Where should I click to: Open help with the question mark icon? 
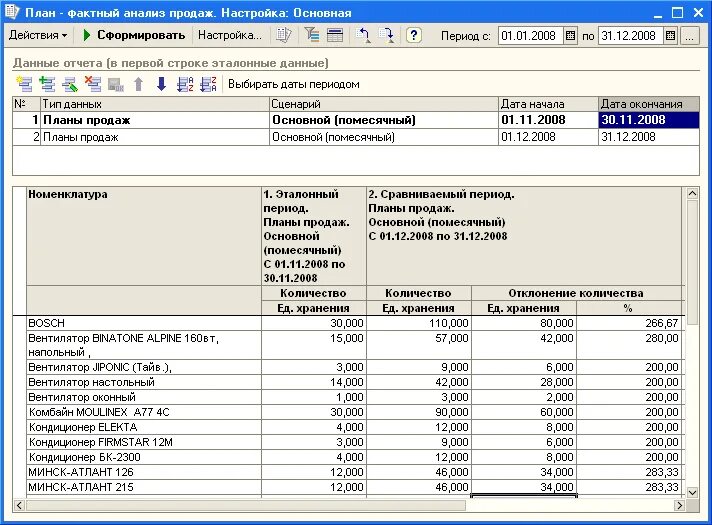tap(414, 35)
